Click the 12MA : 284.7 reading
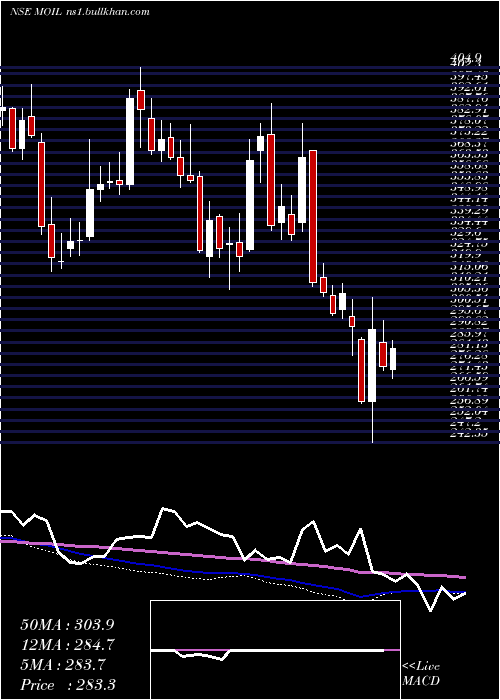This screenshot has height=700, width=500. pos(67,645)
